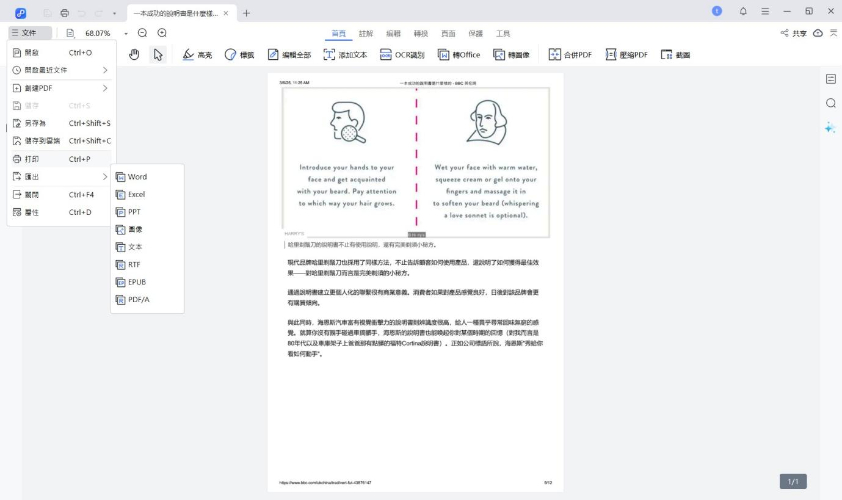Select the arrow cursor tool
Screen dimensions: 842x500
tap(157, 54)
